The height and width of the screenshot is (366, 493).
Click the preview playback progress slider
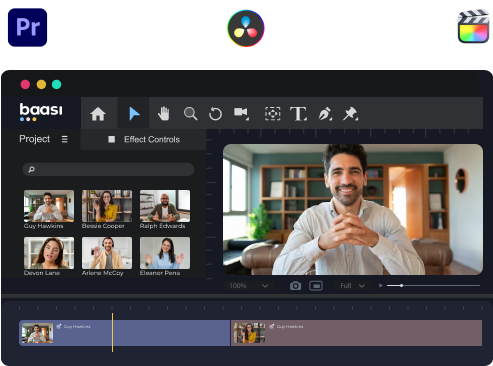433,286
